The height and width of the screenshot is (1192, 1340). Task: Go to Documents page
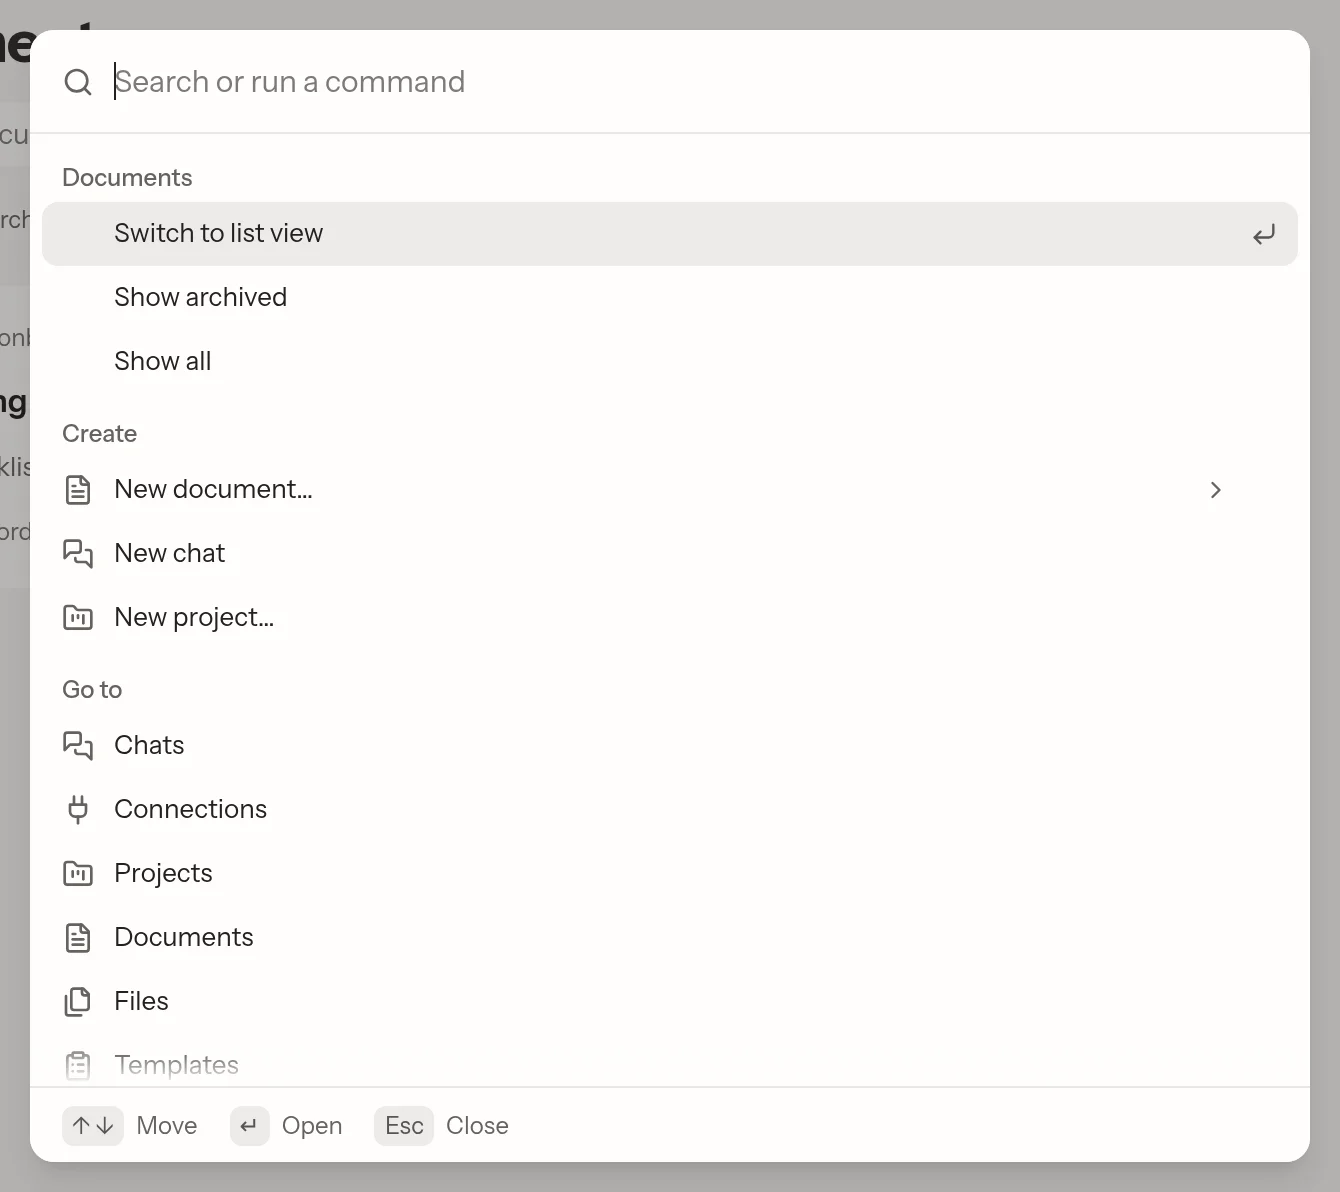[x=670, y=938]
